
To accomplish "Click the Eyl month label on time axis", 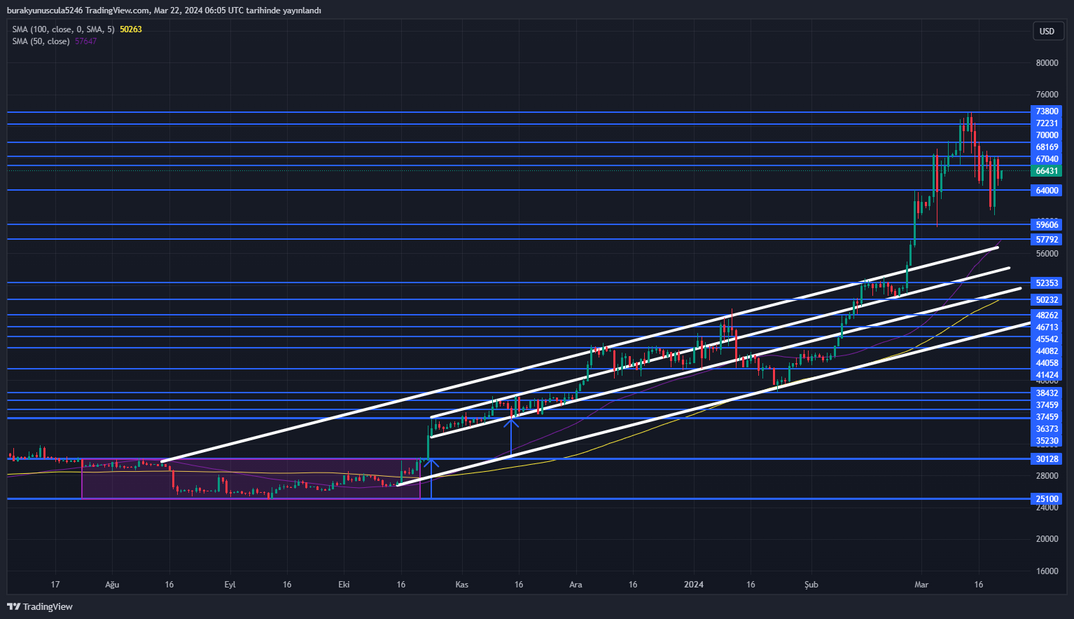I will click(x=230, y=585).
